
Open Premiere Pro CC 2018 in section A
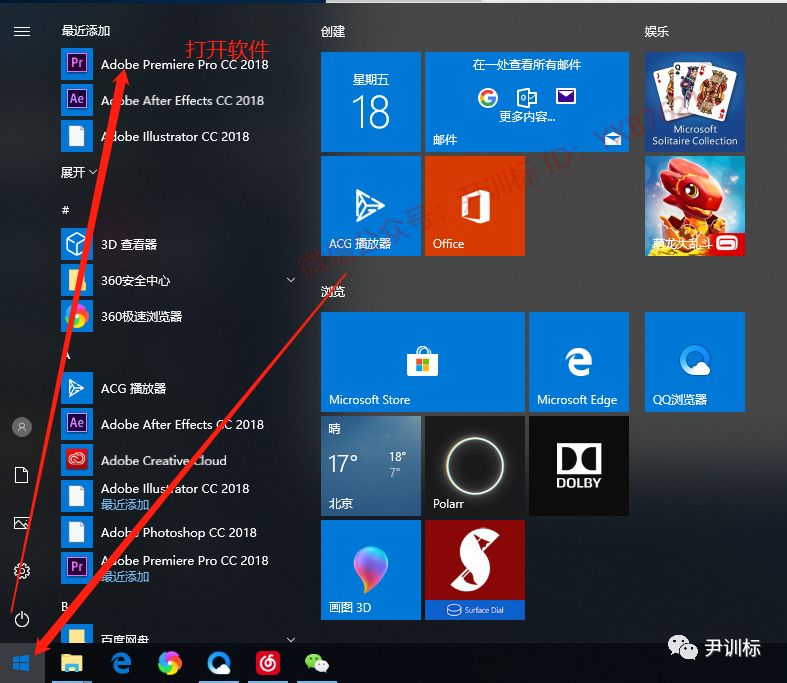coord(178,568)
